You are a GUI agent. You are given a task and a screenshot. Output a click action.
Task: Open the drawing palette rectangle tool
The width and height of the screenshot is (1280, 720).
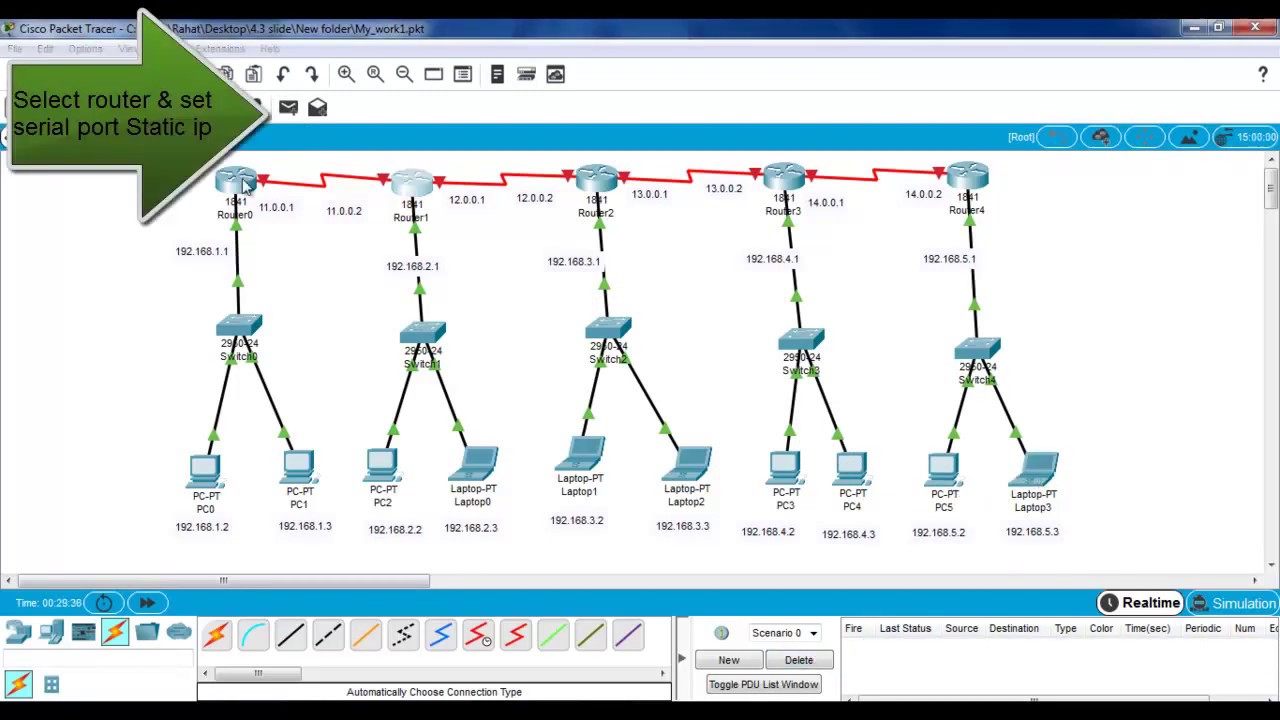(433, 74)
